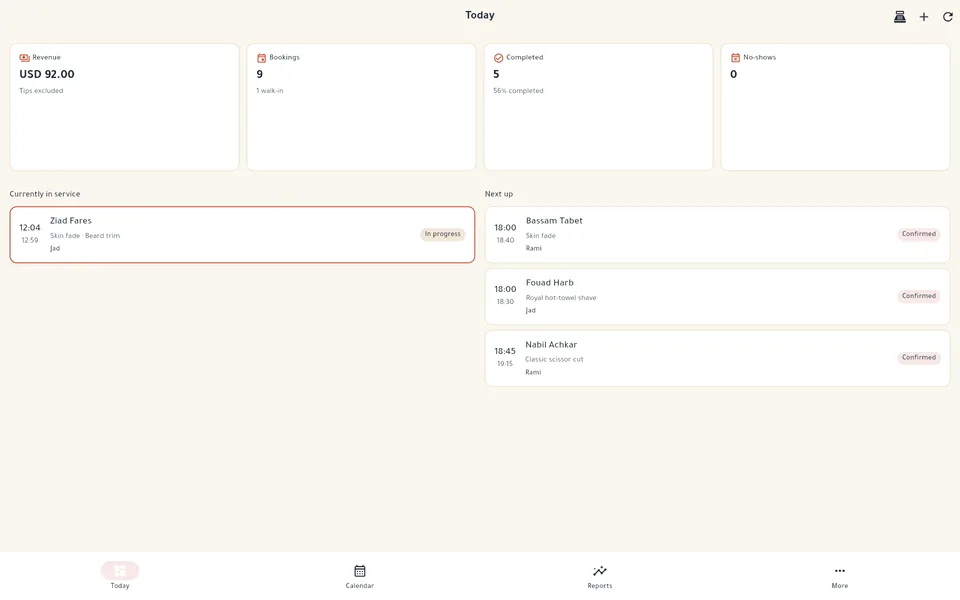The width and height of the screenshot is (960, 600).
Task: Click the 'USD 92.00' revenue value
Action: click(x=47, y=74)
